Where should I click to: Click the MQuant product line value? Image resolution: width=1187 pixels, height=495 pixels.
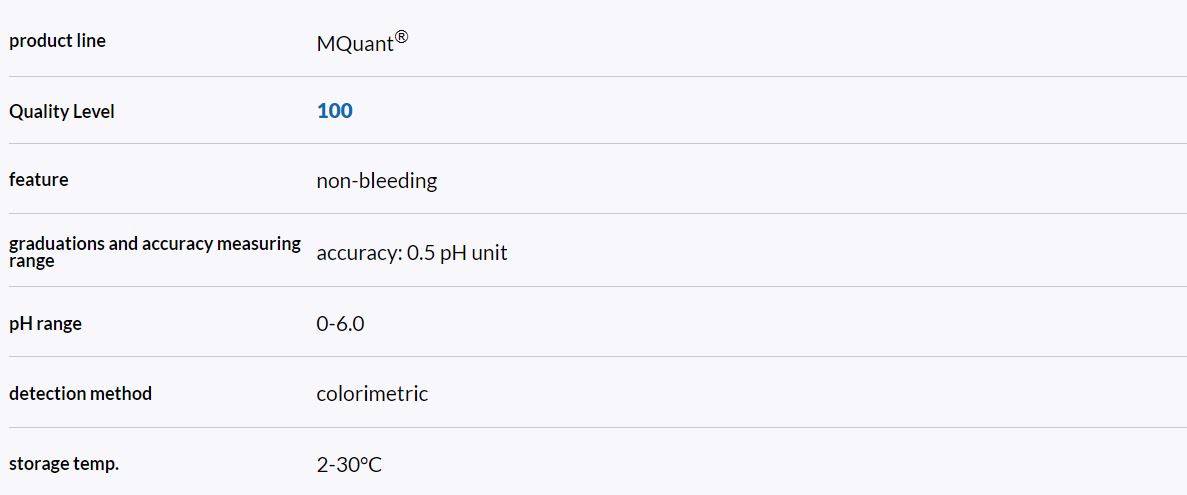tap(355, 45)
